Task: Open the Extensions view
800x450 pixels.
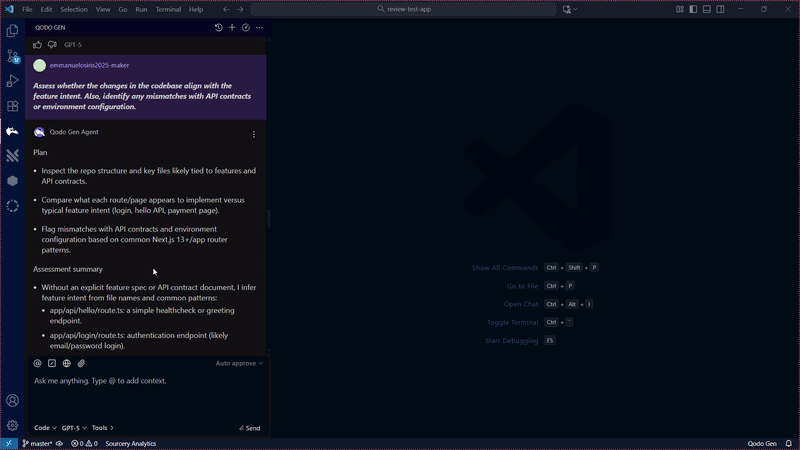Action: pos(12,106)
